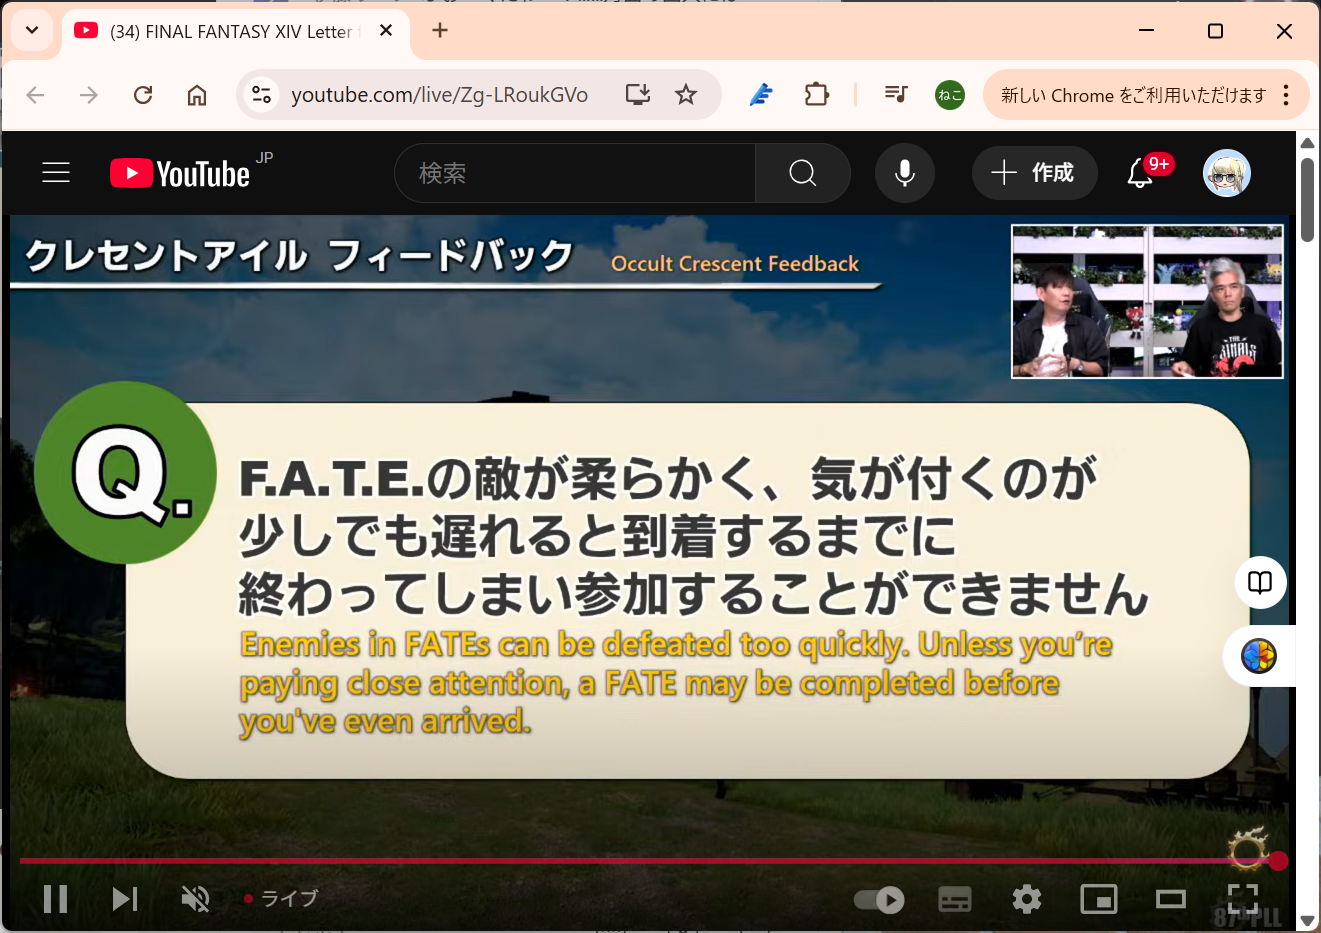Open the Chrome three-dot menu
Viewport: 1321px width, 933px height.
[1286, 95]
